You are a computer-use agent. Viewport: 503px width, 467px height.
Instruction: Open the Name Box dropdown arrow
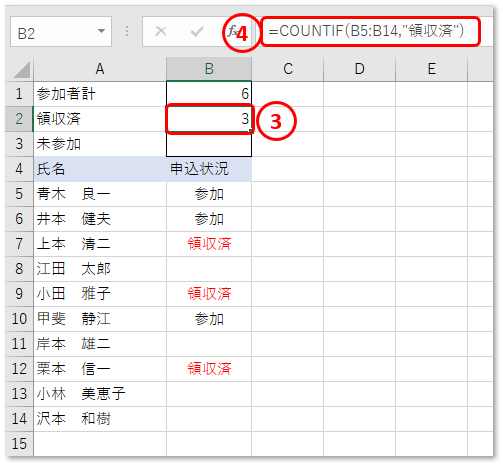[x=101, y=31]
